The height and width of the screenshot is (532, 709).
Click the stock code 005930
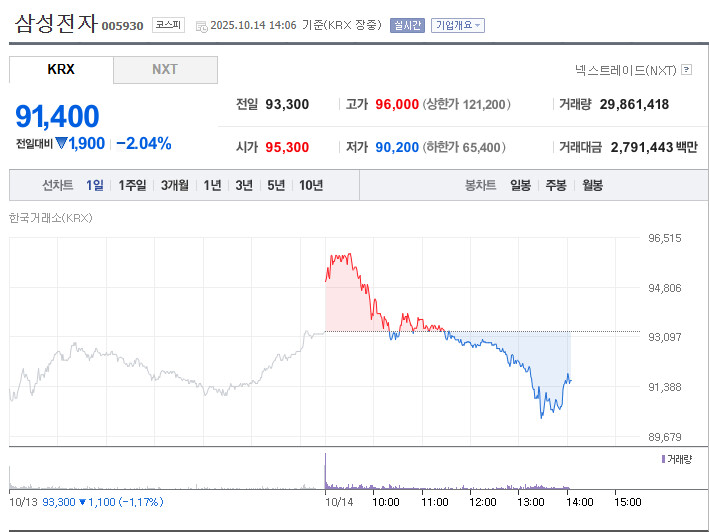122,26
